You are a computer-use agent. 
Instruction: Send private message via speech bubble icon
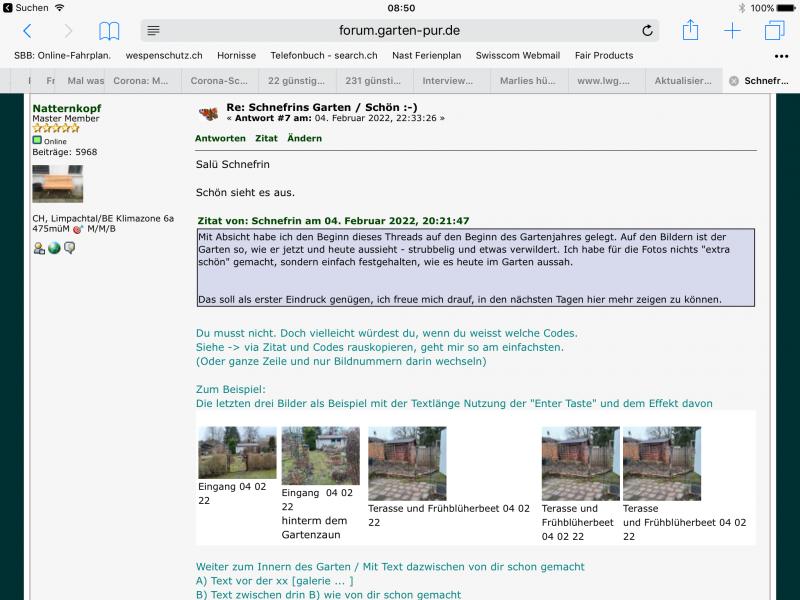tap(70, 248)
